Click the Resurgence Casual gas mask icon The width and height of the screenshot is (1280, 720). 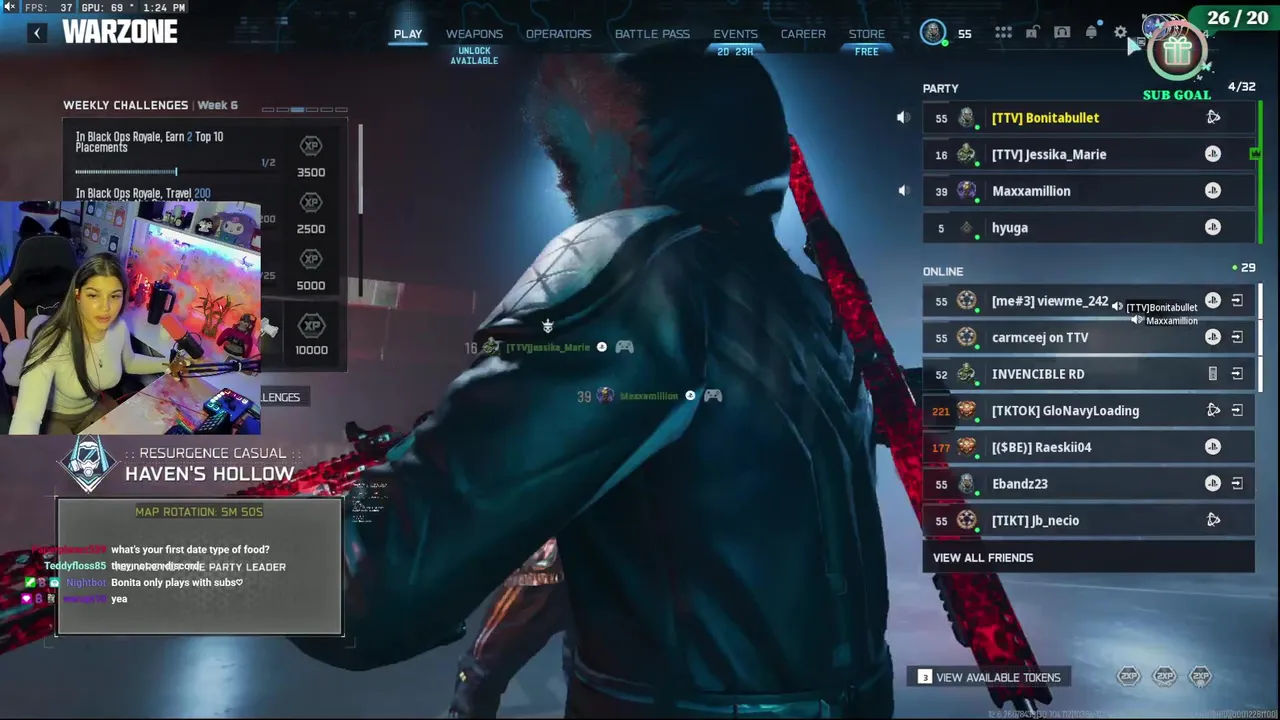(x=89, y=463)
